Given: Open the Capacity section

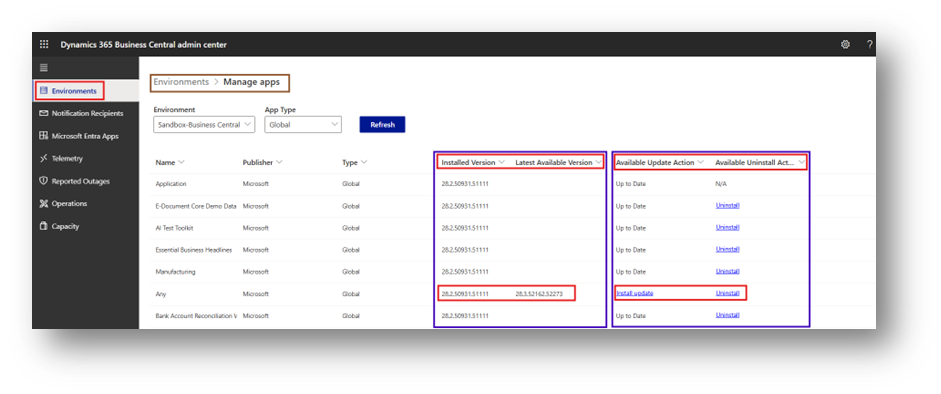Looking at the screenshot, I should tap(65, 226).
